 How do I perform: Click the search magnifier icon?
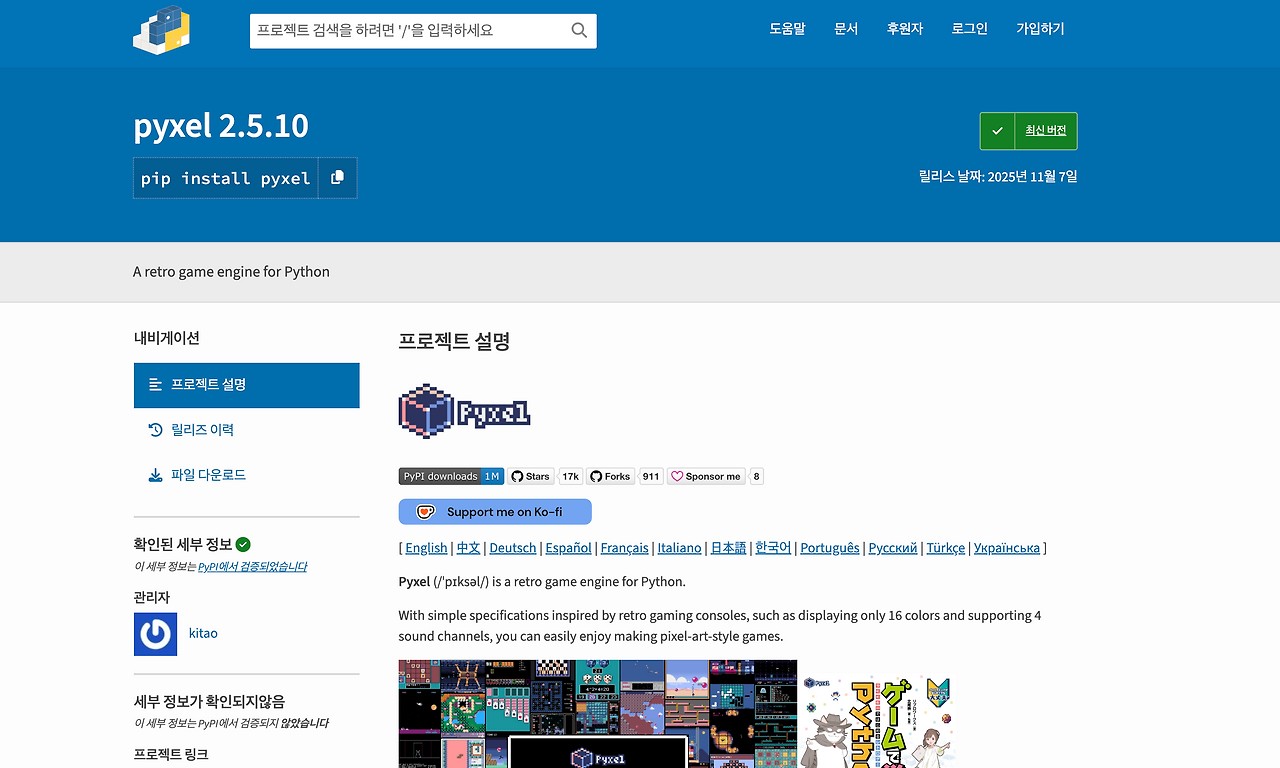(x=579, y=30)
